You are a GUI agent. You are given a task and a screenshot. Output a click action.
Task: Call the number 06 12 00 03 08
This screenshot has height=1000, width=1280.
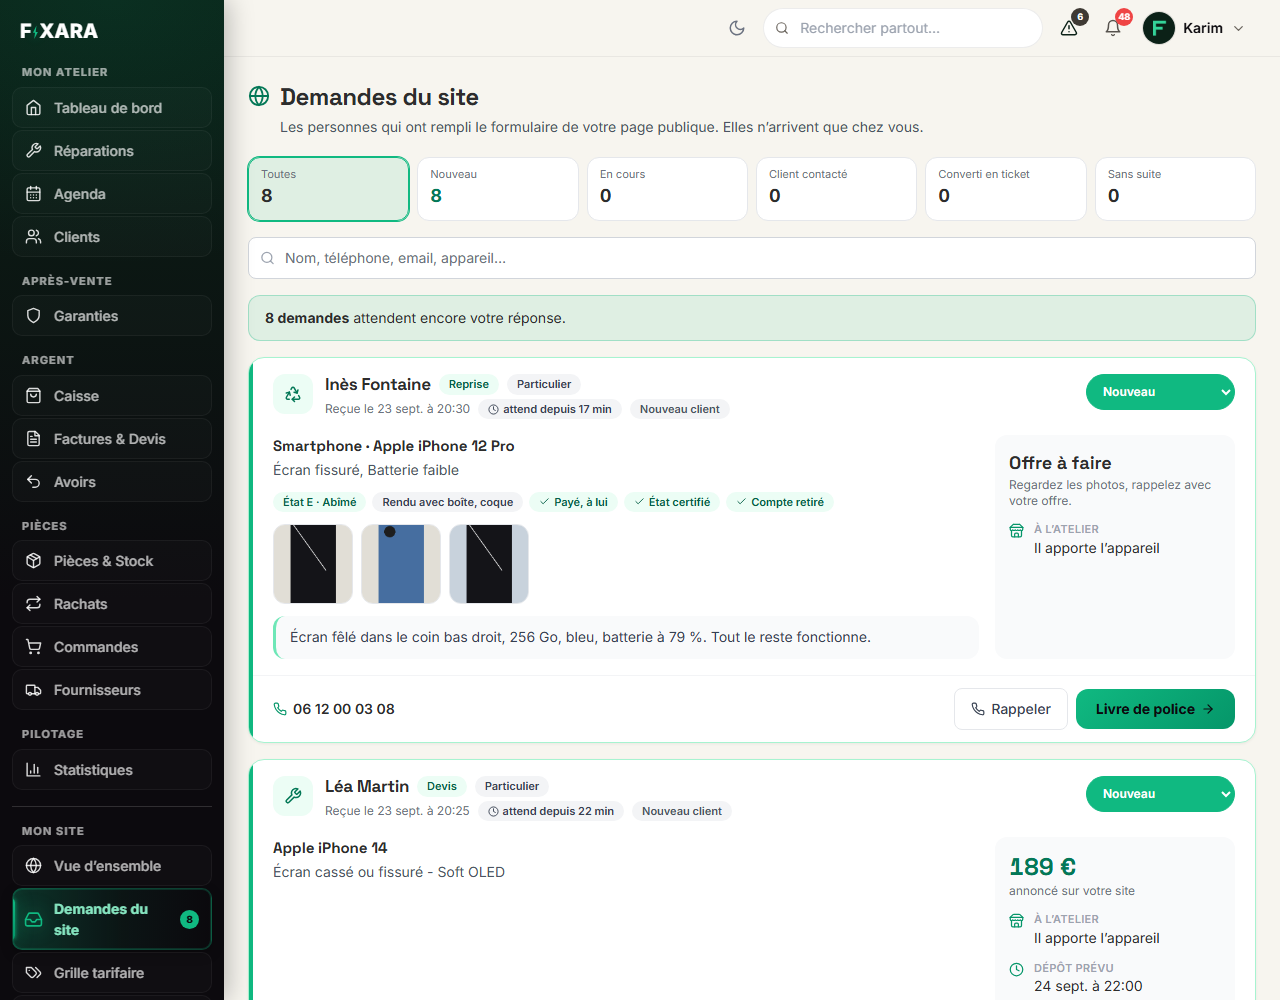334,709
